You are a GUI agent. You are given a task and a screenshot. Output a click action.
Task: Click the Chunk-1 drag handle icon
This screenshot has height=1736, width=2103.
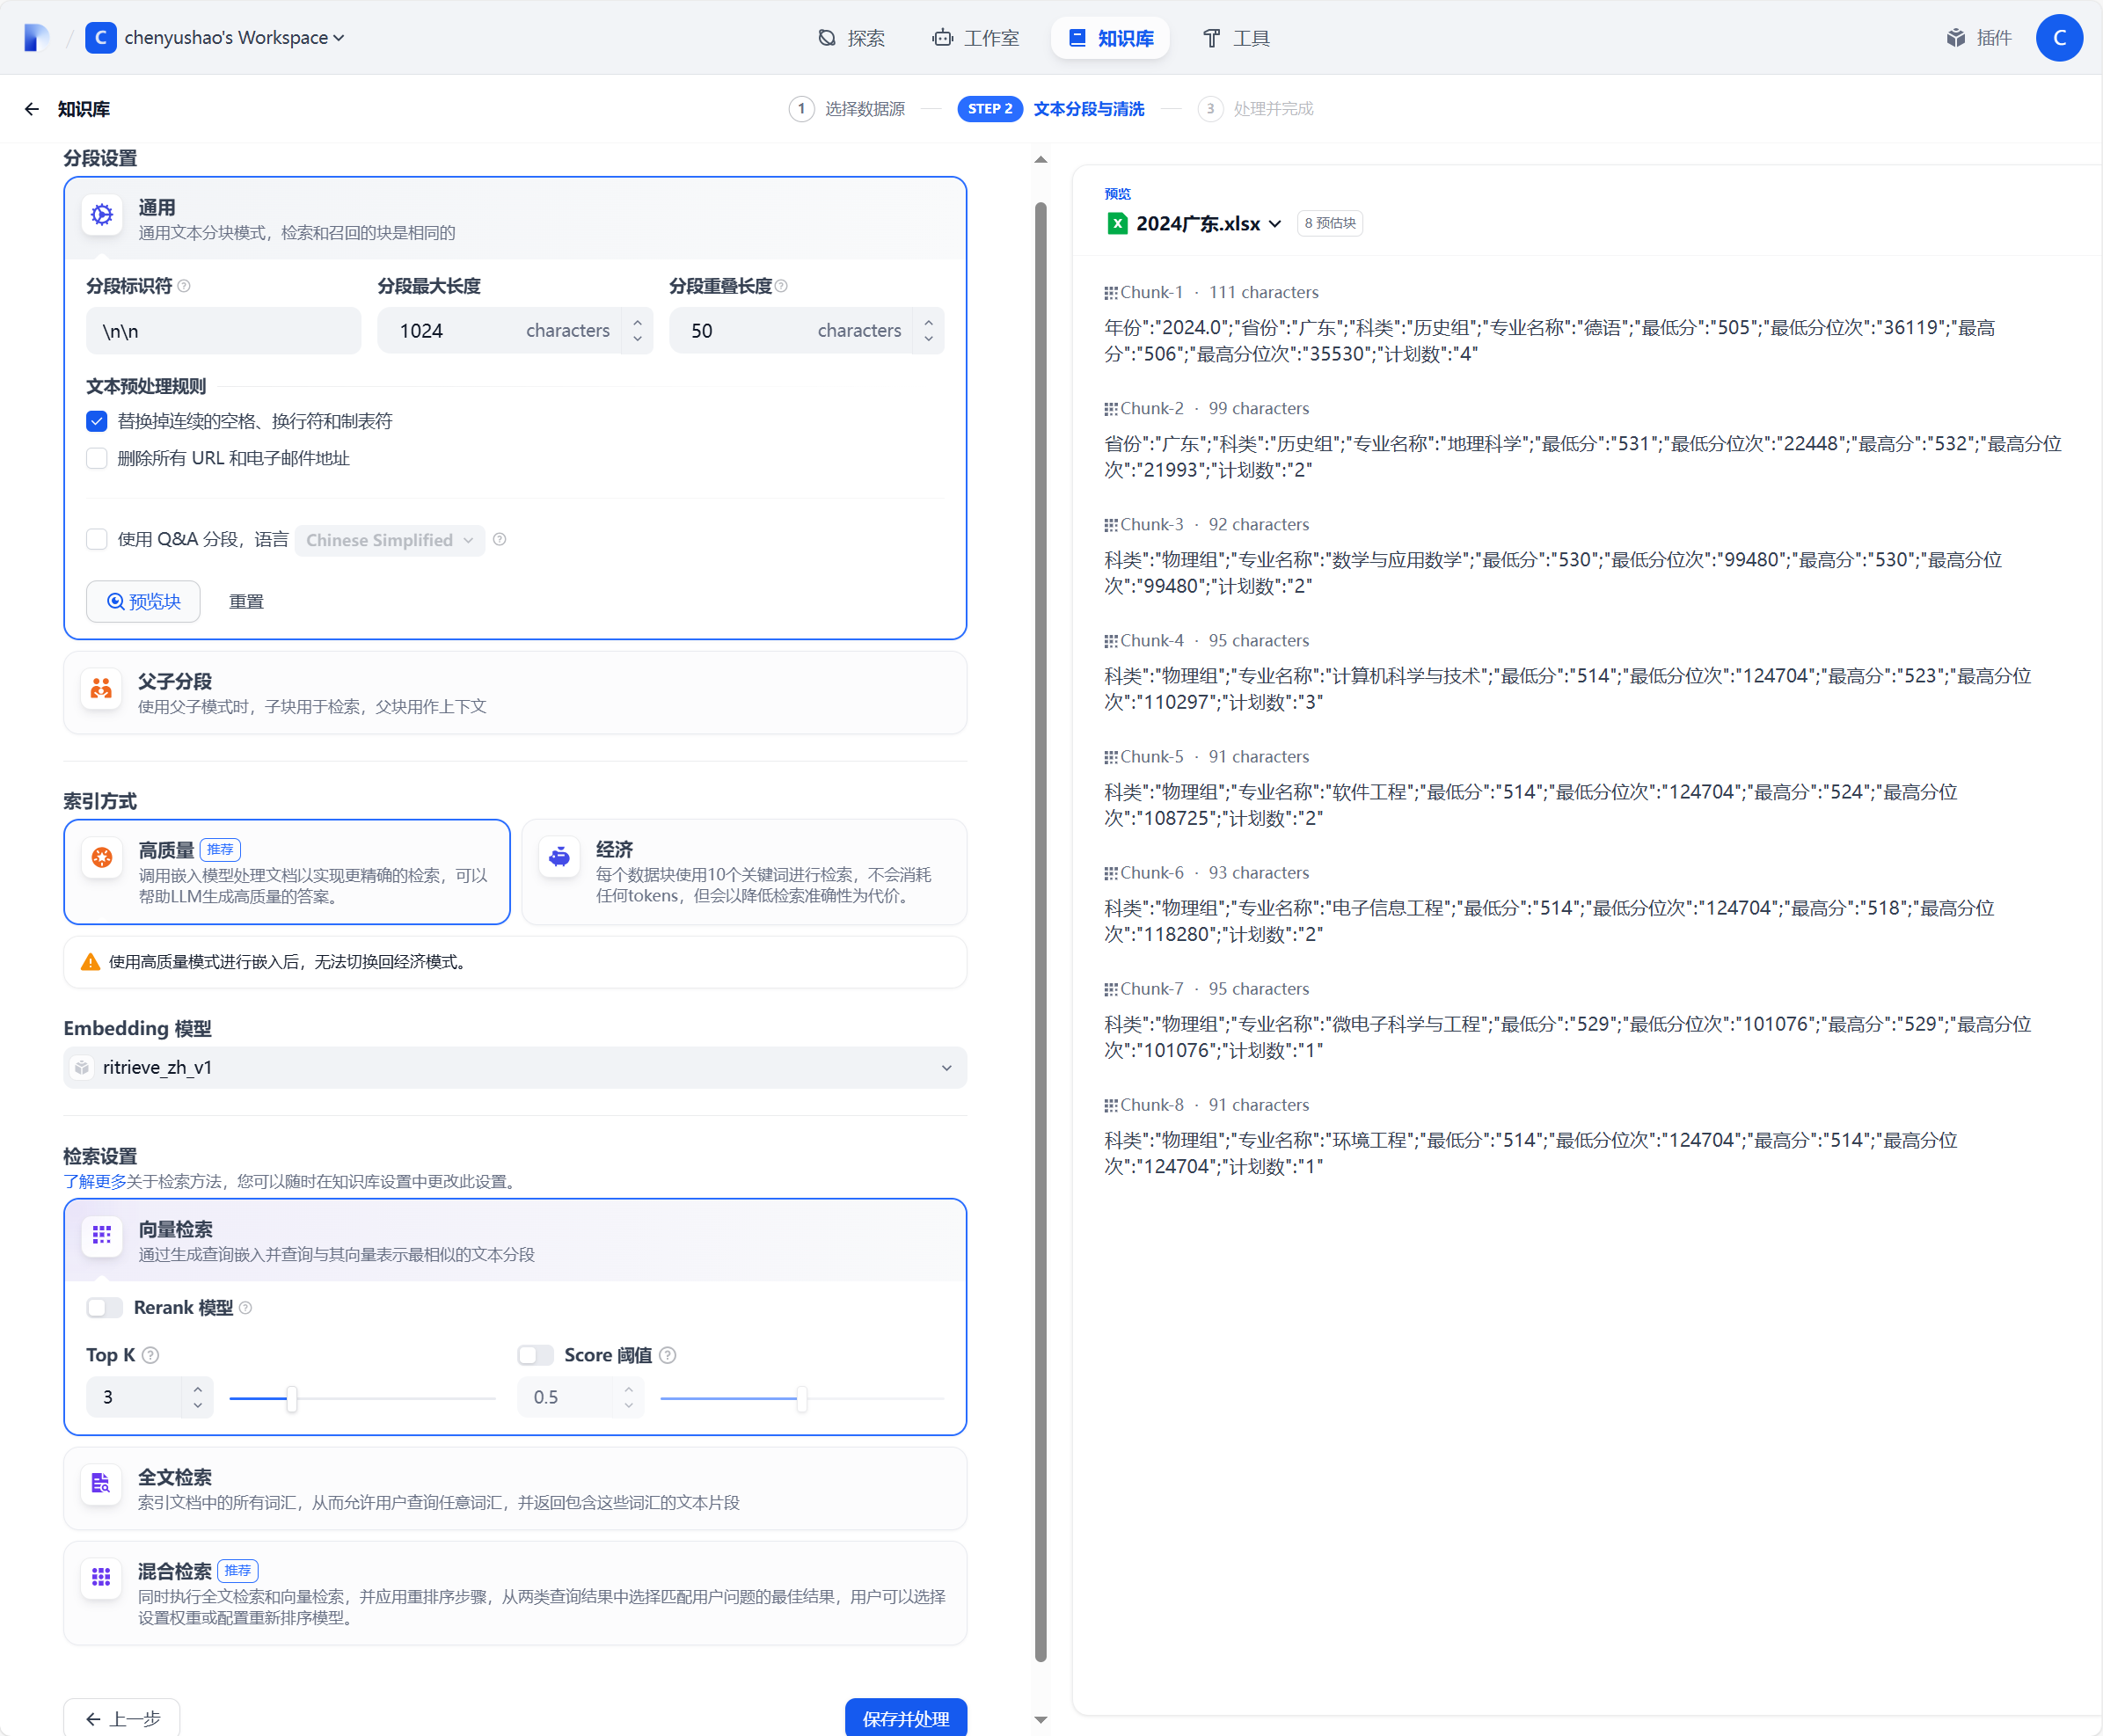1110,293
